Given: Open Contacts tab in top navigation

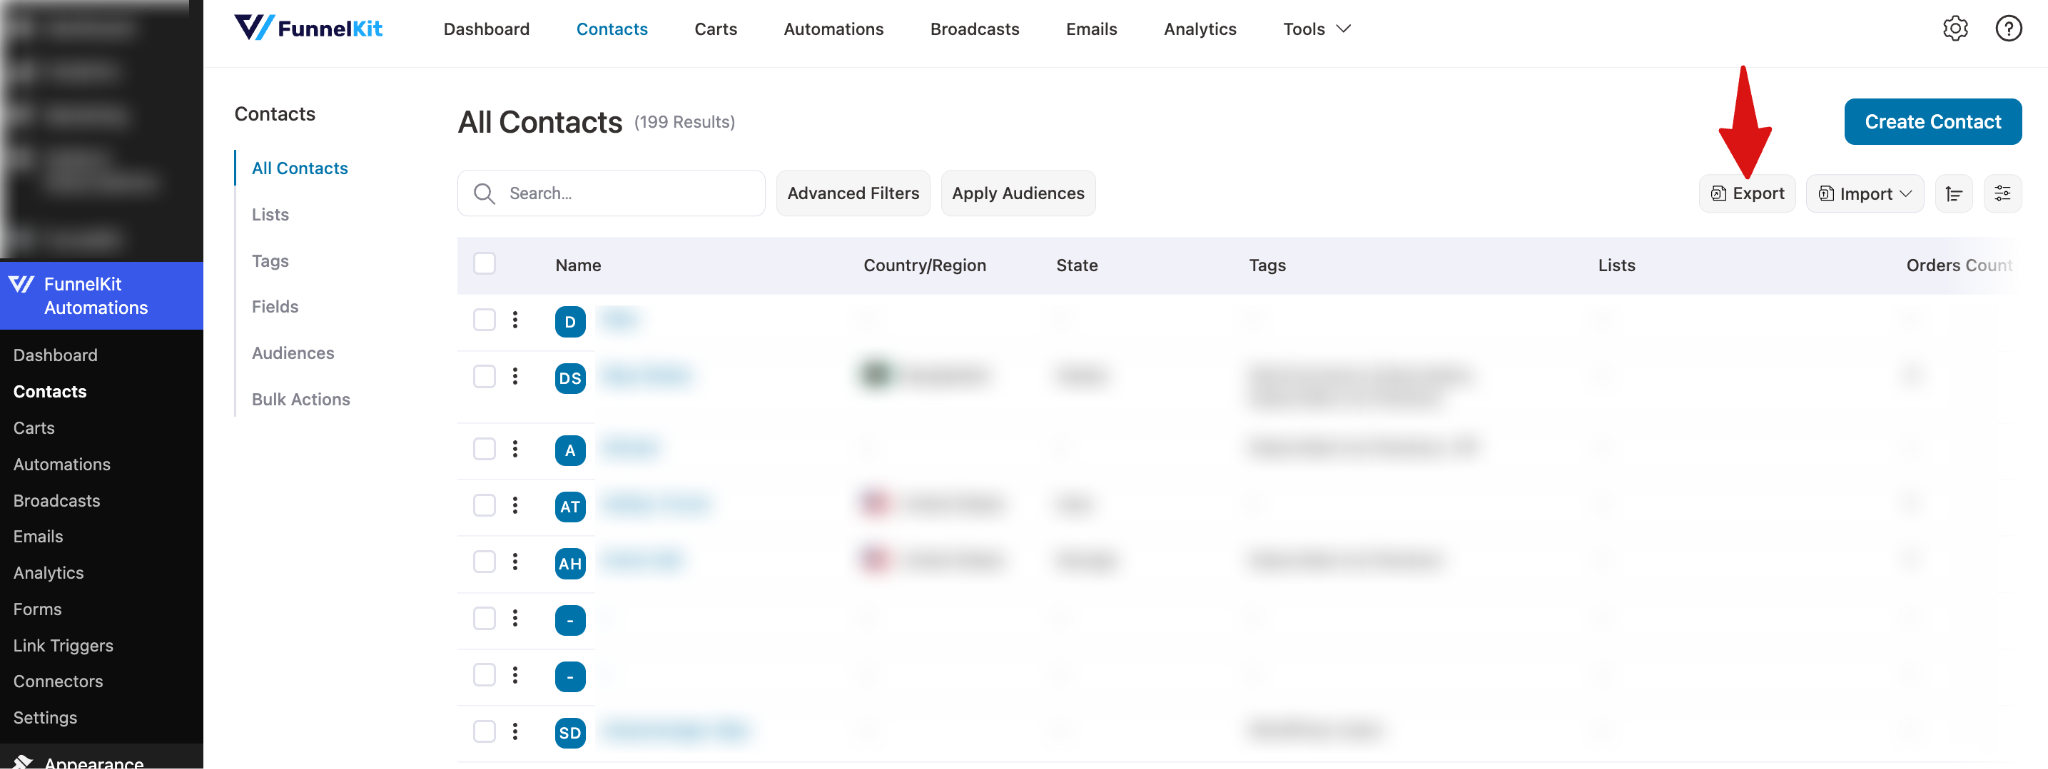Looking at the screenshot, I should [612, 29].
